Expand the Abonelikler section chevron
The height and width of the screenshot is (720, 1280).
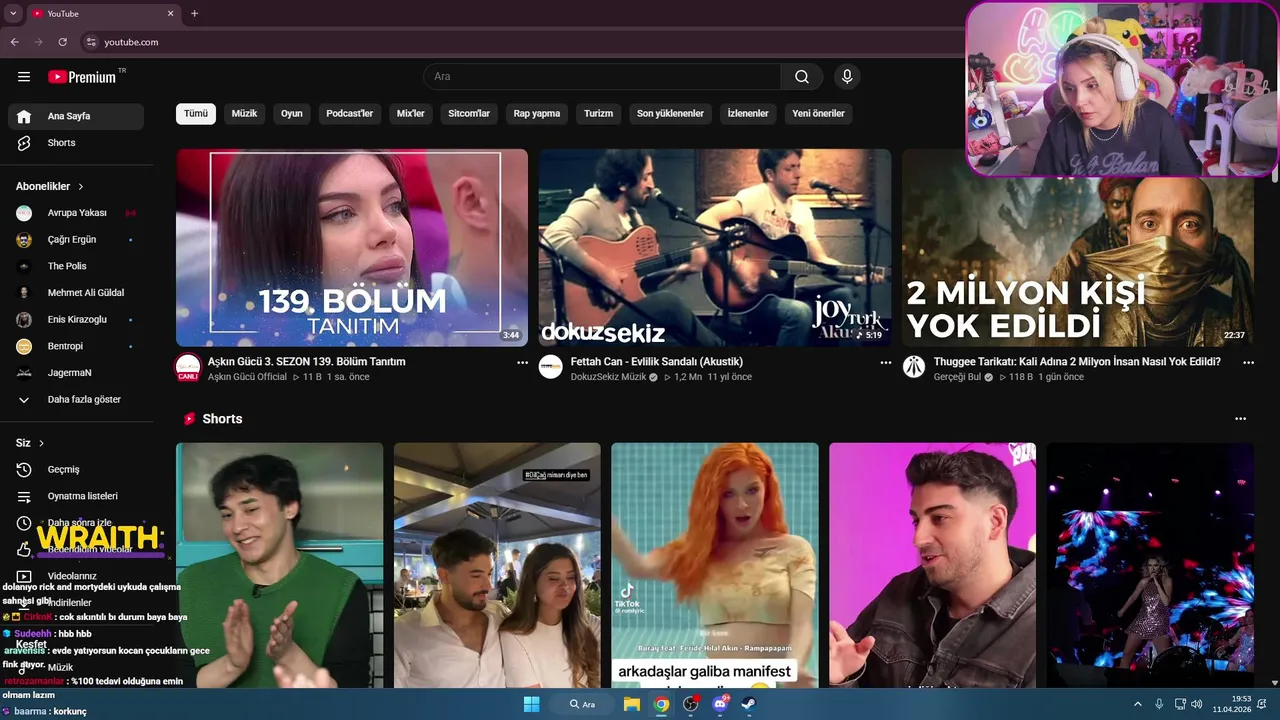81,187
